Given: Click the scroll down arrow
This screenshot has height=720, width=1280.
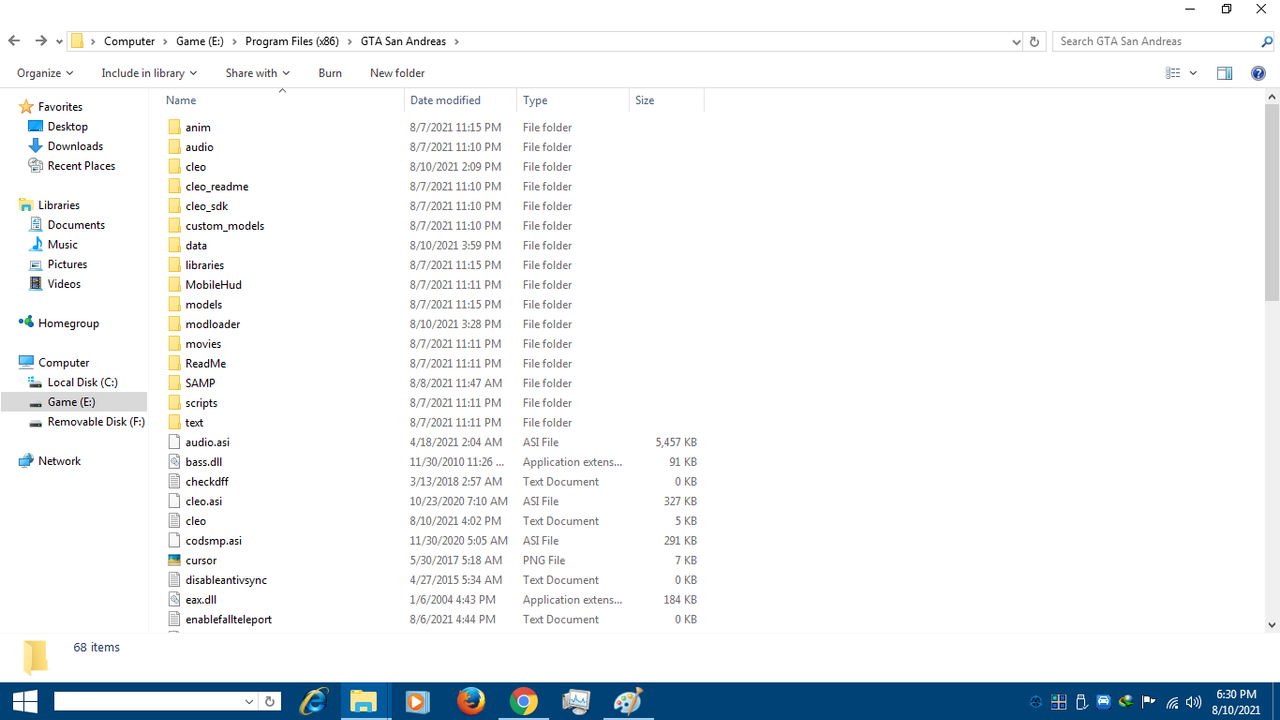Looking at the screenshot, I should tap(1272, 625).
